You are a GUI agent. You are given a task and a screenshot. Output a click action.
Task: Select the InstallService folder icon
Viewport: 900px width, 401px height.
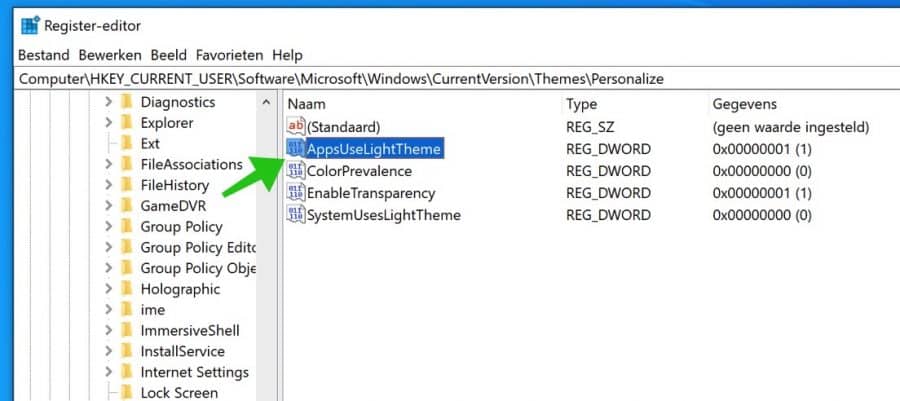127,351
